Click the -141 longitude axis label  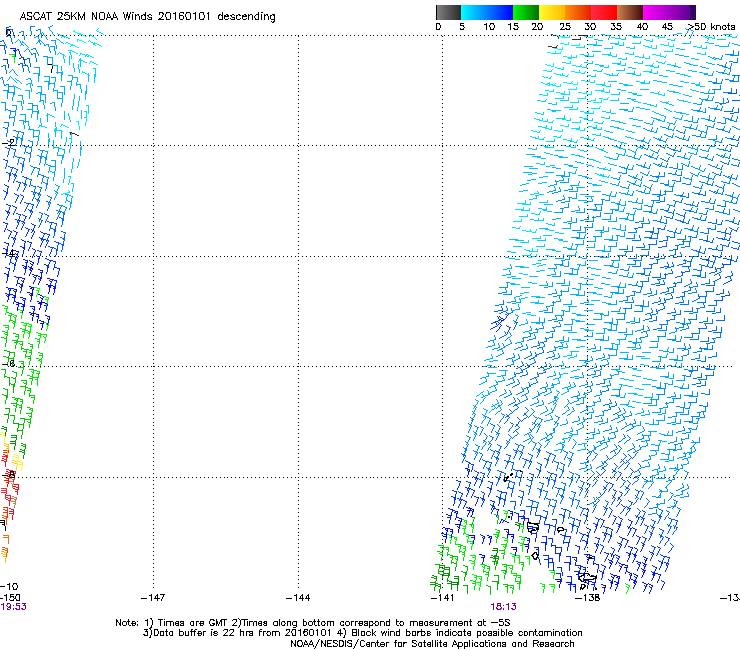(x=442, y=598)
